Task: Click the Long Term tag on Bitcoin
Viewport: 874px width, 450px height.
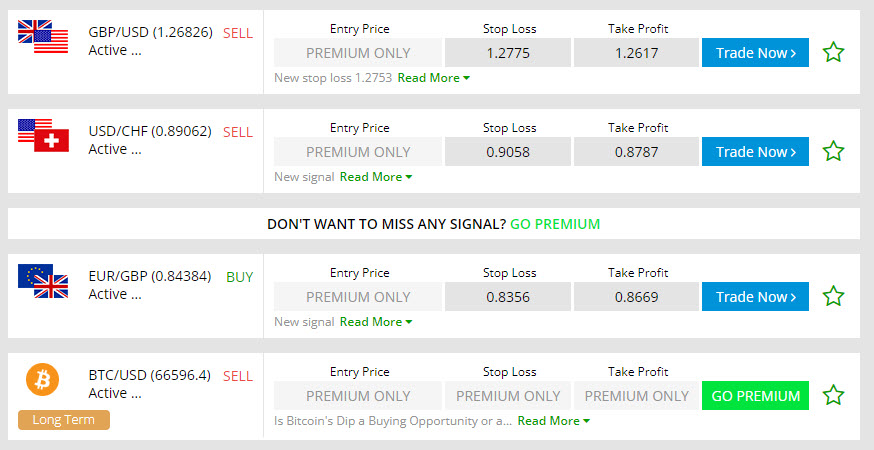Action: (63, 419)
